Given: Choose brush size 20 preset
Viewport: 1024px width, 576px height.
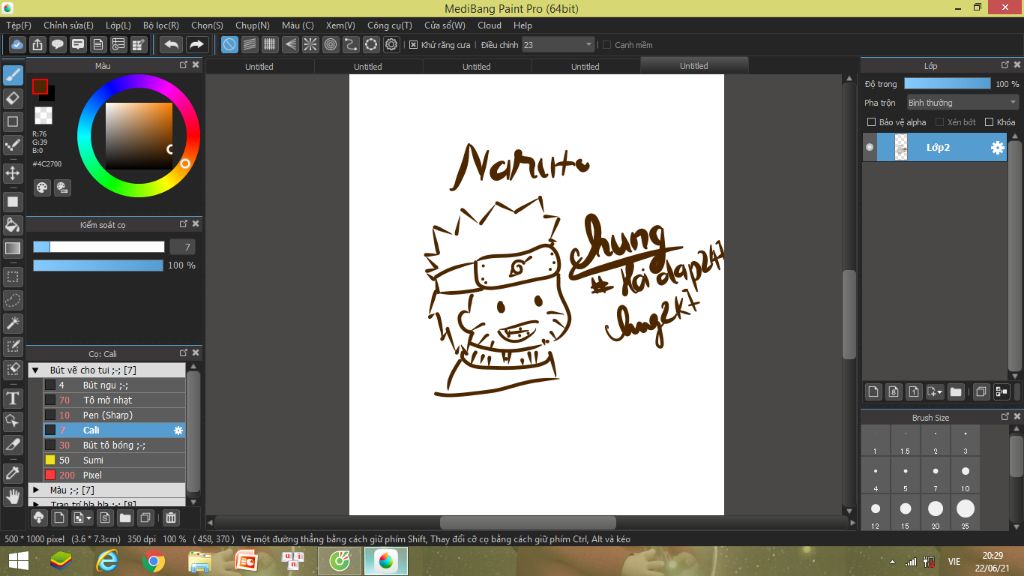Looking at the screenshot, I should point(935,513).
